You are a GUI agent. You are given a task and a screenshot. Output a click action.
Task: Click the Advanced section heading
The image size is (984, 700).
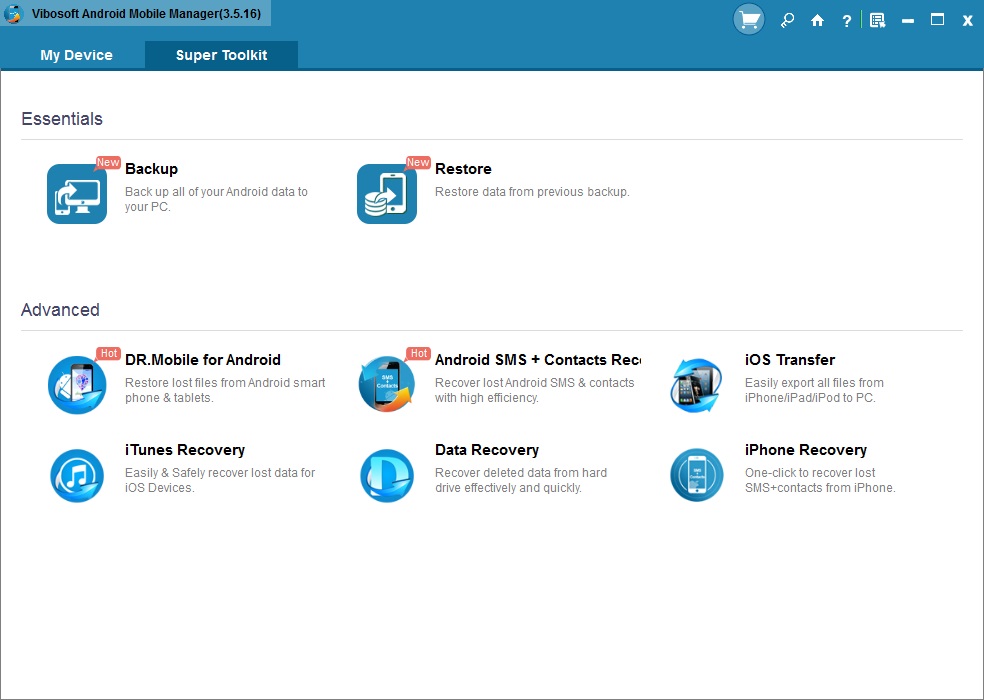coord(60,310)
